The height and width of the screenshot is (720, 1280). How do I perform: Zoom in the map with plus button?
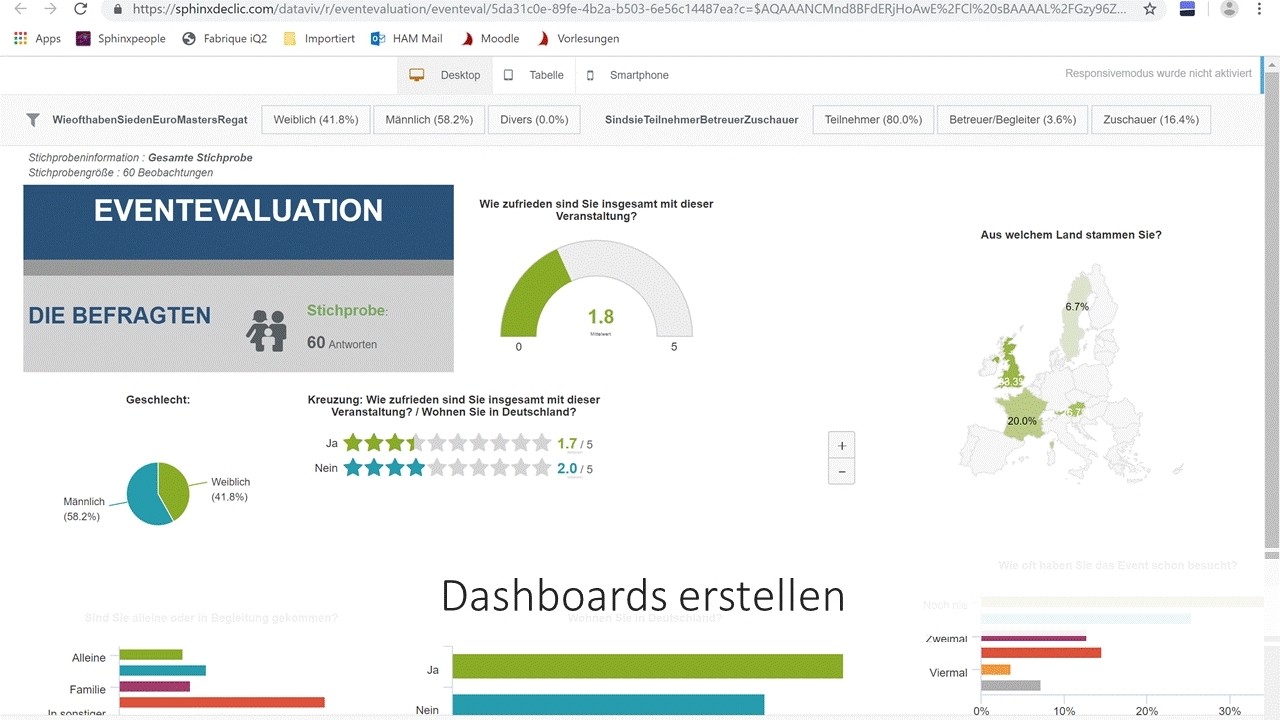(x=842, y=446)
